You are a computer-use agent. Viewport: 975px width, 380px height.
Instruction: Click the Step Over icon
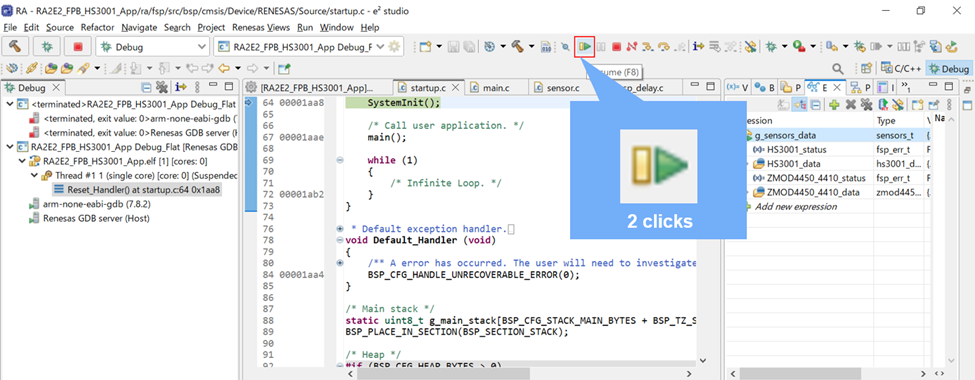tap(664, 47)
